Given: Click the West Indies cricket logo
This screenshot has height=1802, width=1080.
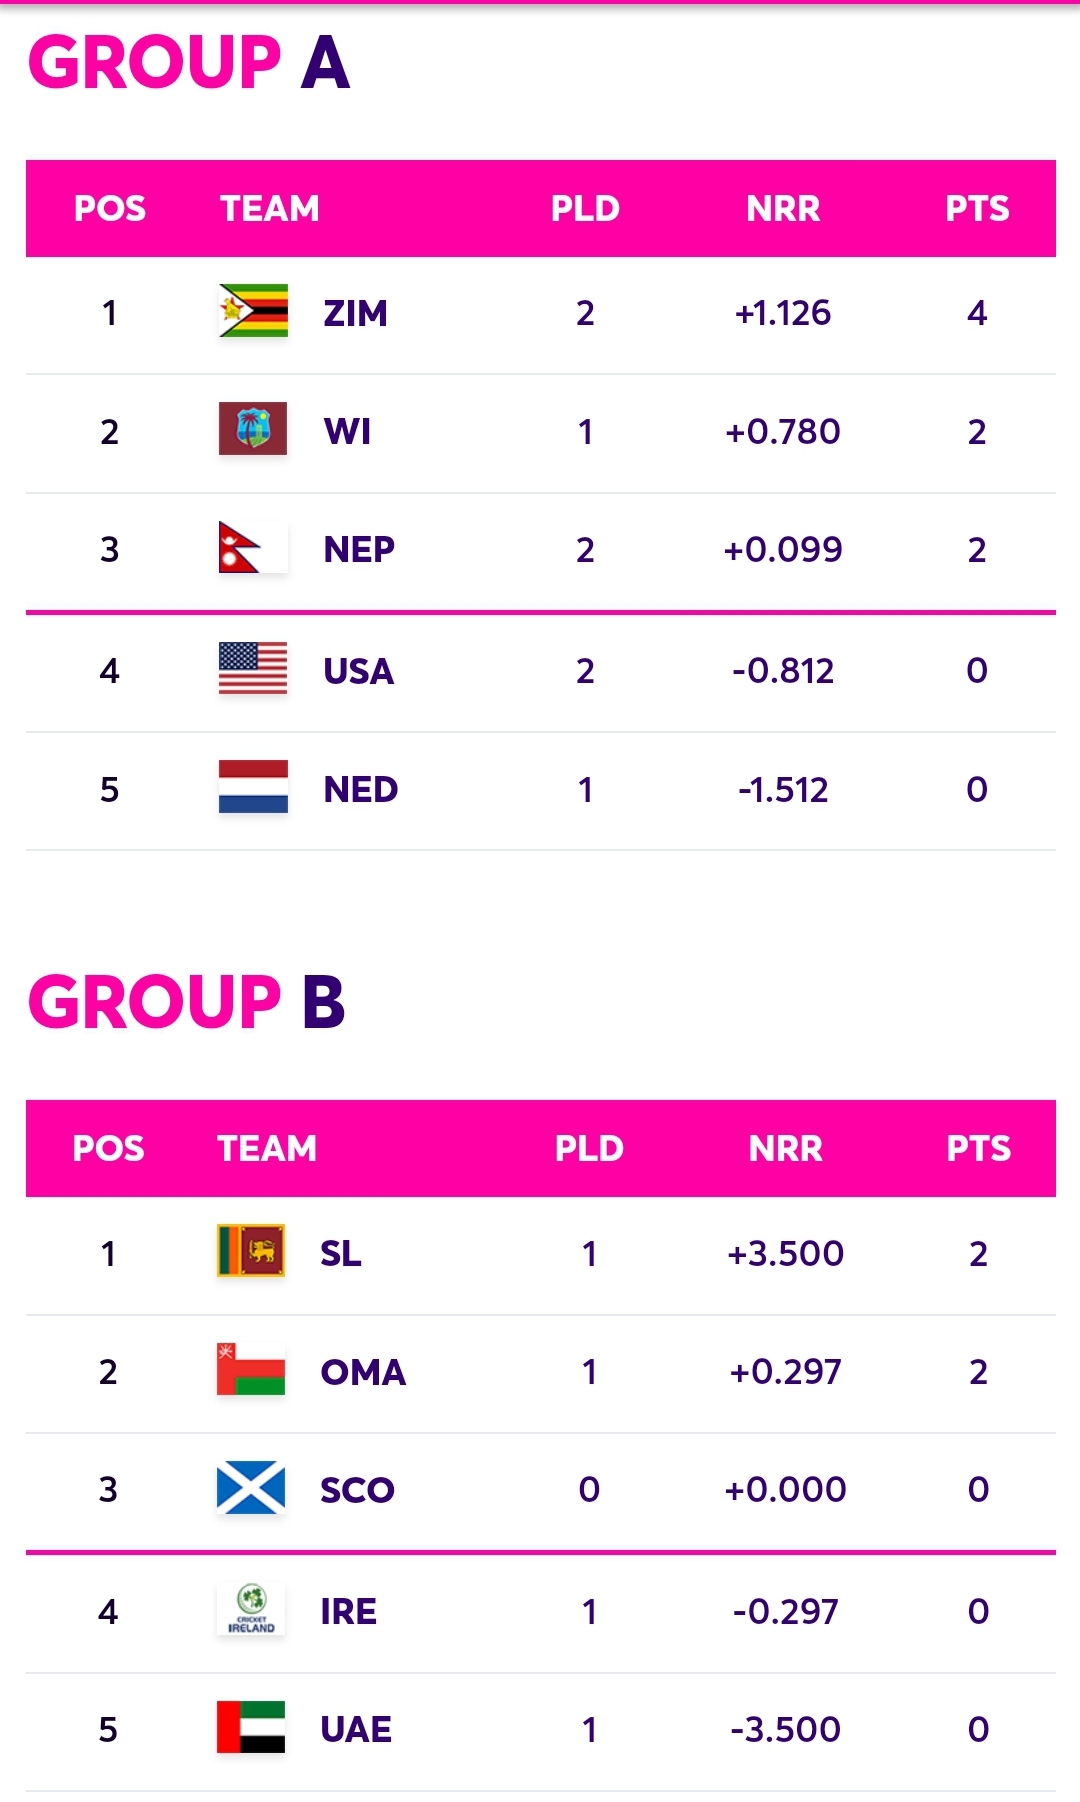Looking at the screenshot, I should [x=253, y=429].
